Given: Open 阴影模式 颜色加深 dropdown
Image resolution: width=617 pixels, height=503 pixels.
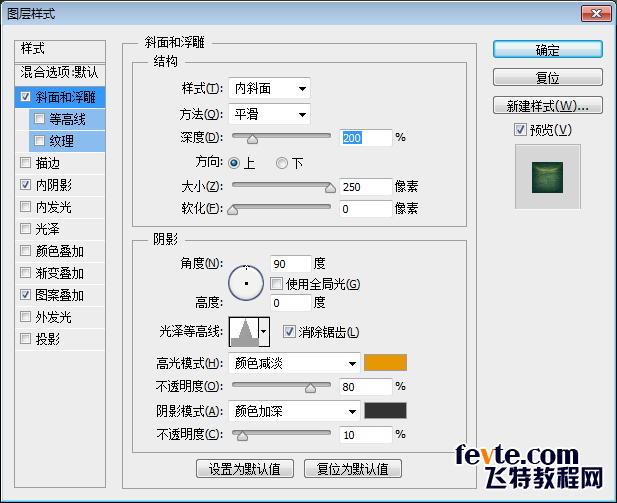Looking at the screenshot, I should point(294,411).
